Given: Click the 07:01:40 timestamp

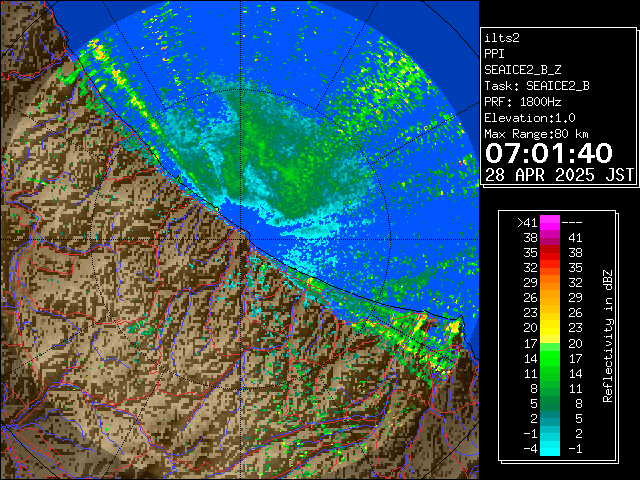Looking at the screenshot, I should click(x=549, y=153).
